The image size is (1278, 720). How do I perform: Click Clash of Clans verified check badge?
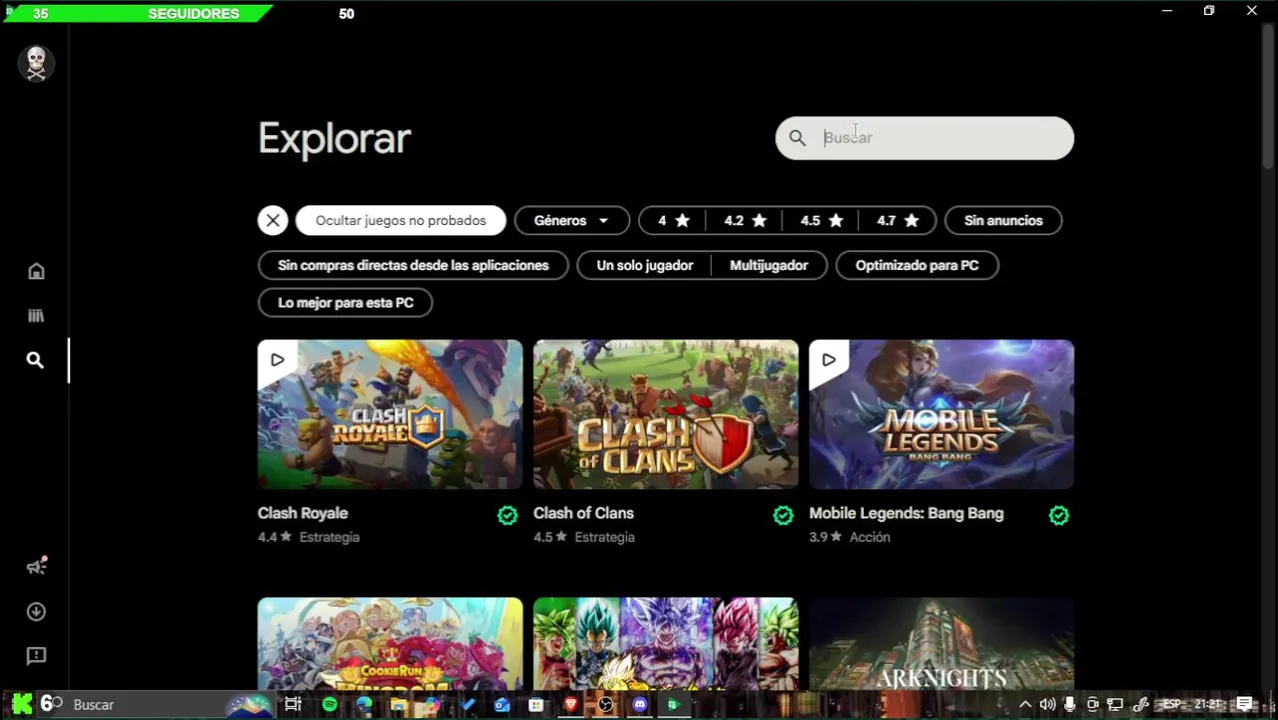(x=783, y=515)
